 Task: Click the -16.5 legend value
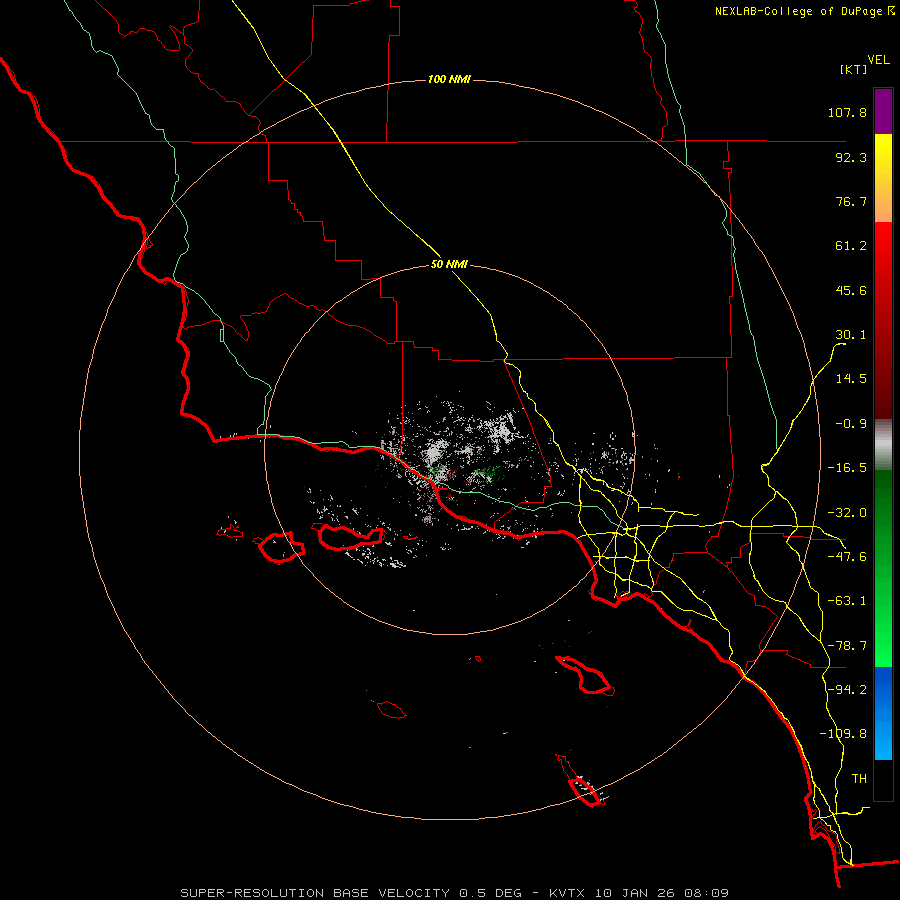(847, 468)
